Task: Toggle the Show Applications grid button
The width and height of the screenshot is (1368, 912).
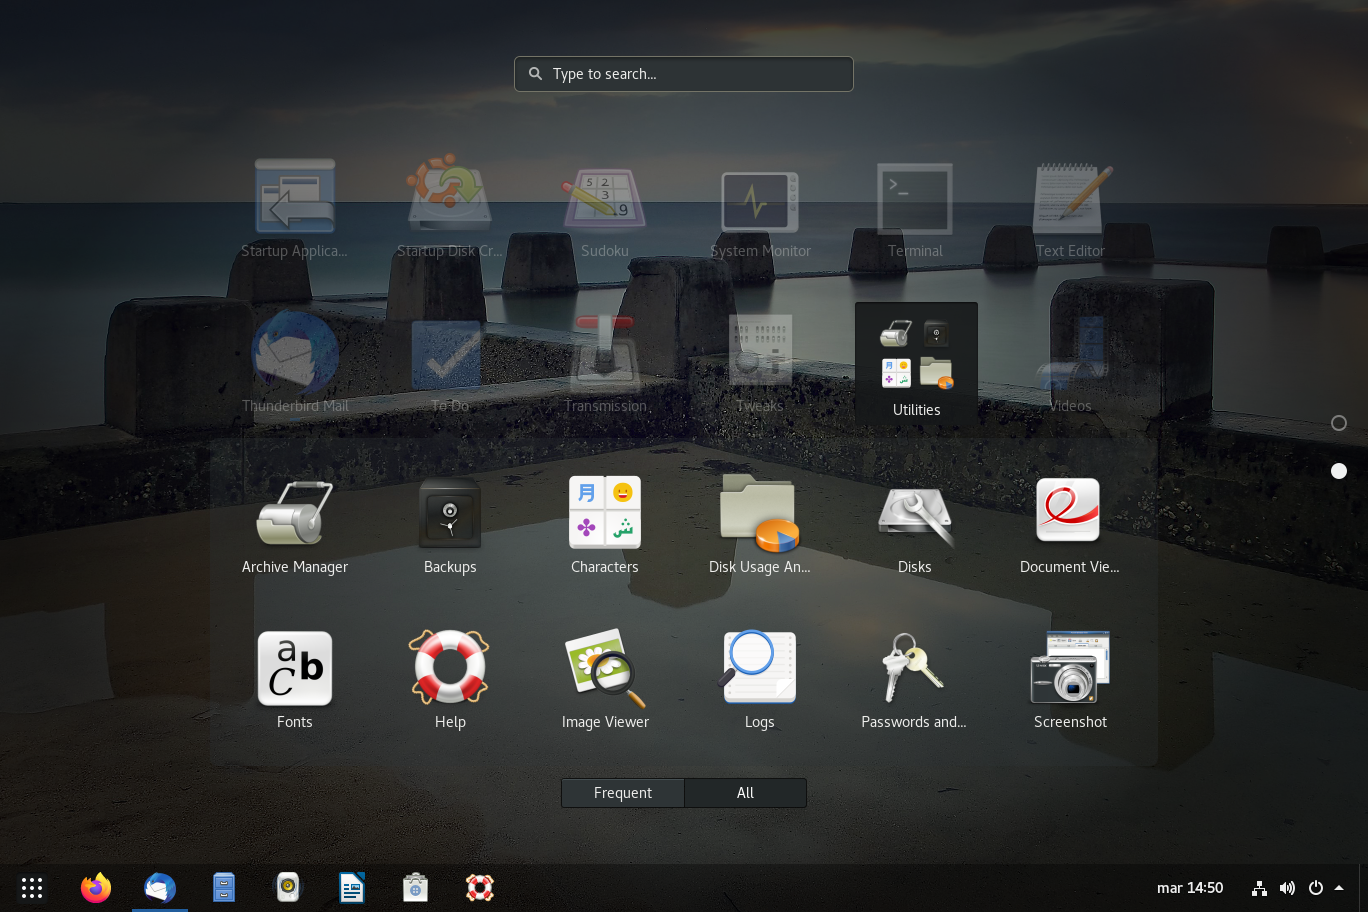Action: 32,888
